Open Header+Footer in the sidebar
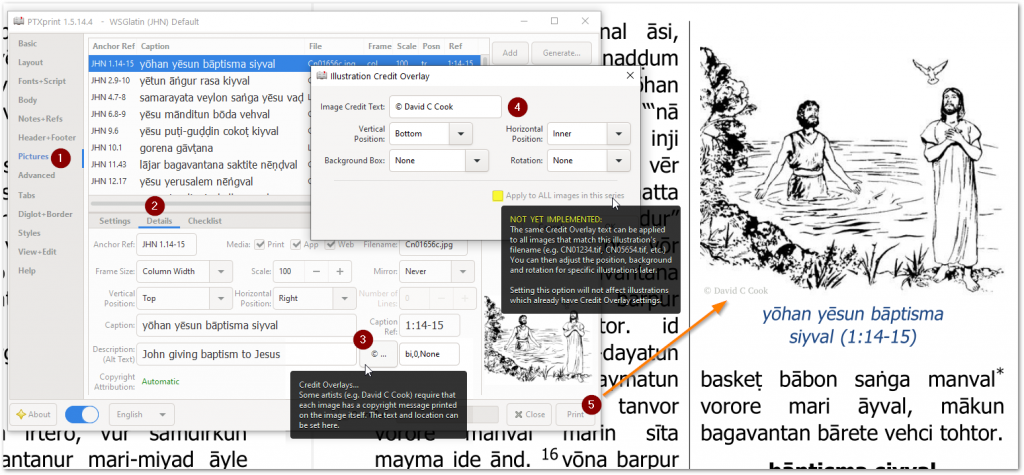1024x475 pixels. (x=47, y=138)
